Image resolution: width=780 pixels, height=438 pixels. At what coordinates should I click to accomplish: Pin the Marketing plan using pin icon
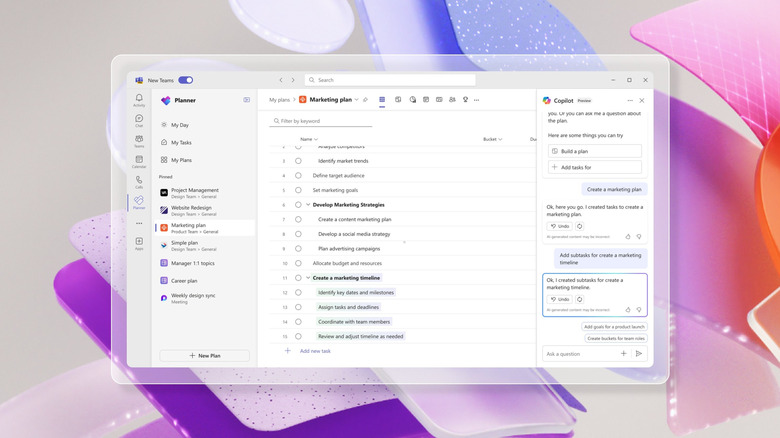click(365, 100)
